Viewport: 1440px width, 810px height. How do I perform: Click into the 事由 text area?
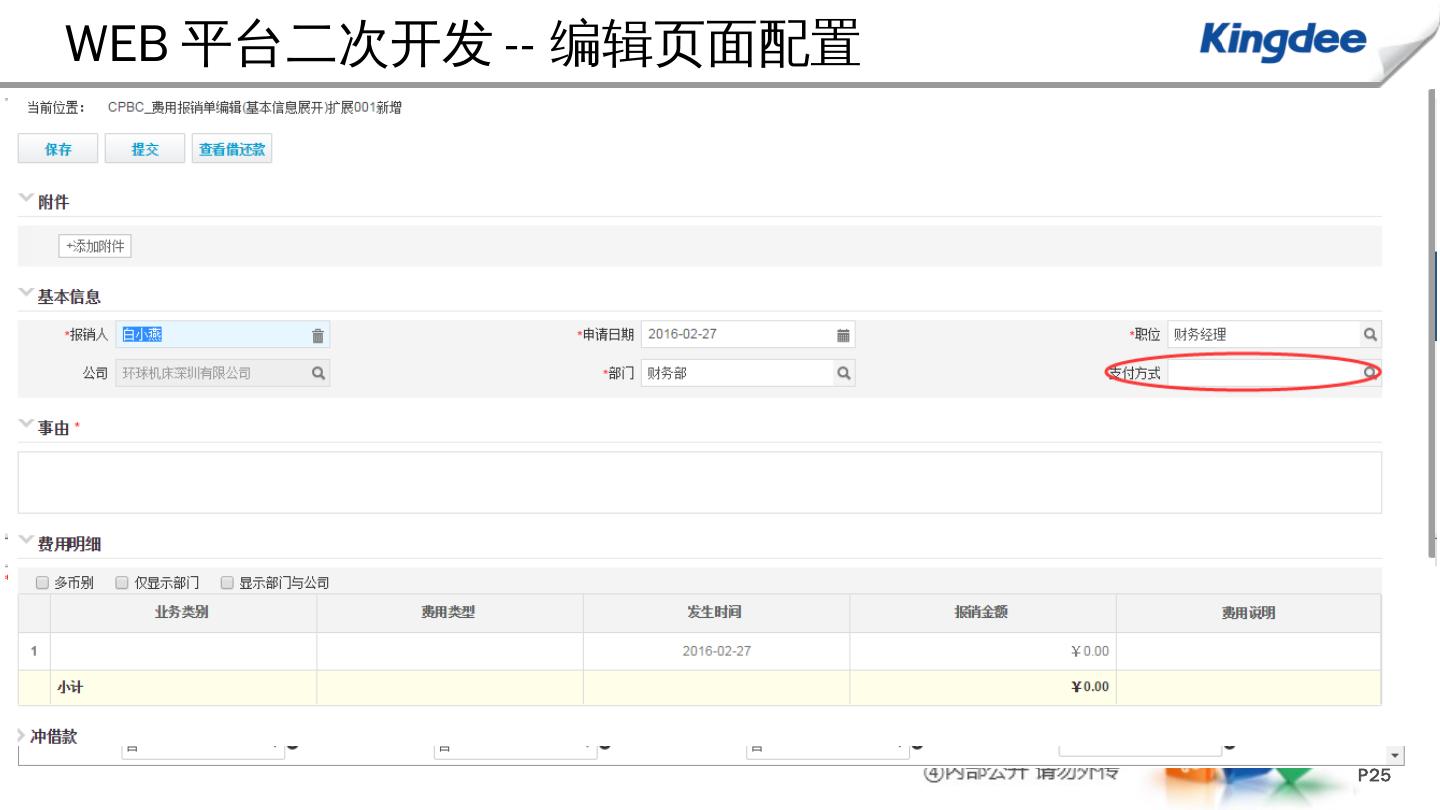pos(699,482)
